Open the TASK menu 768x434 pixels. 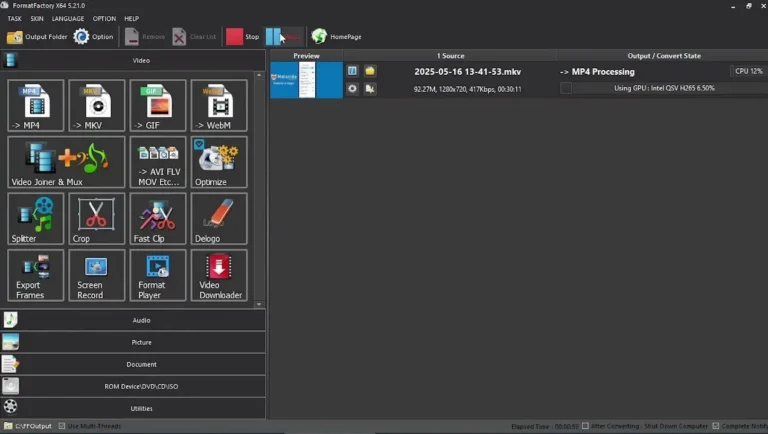14,19
